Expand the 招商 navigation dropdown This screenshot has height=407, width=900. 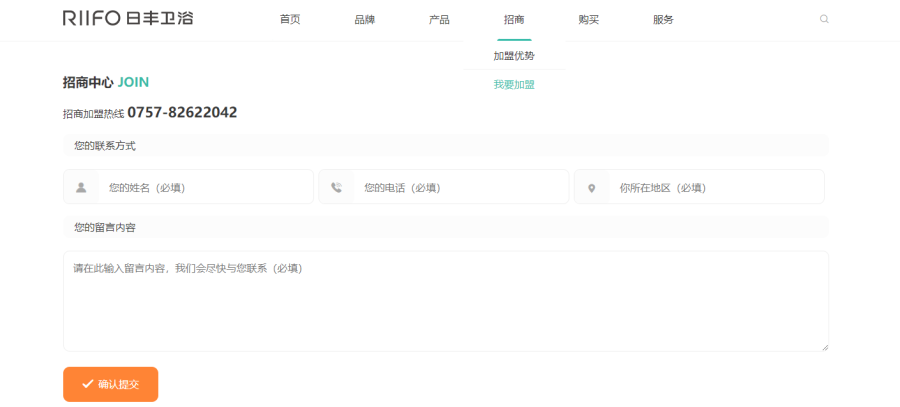[514, 20]
